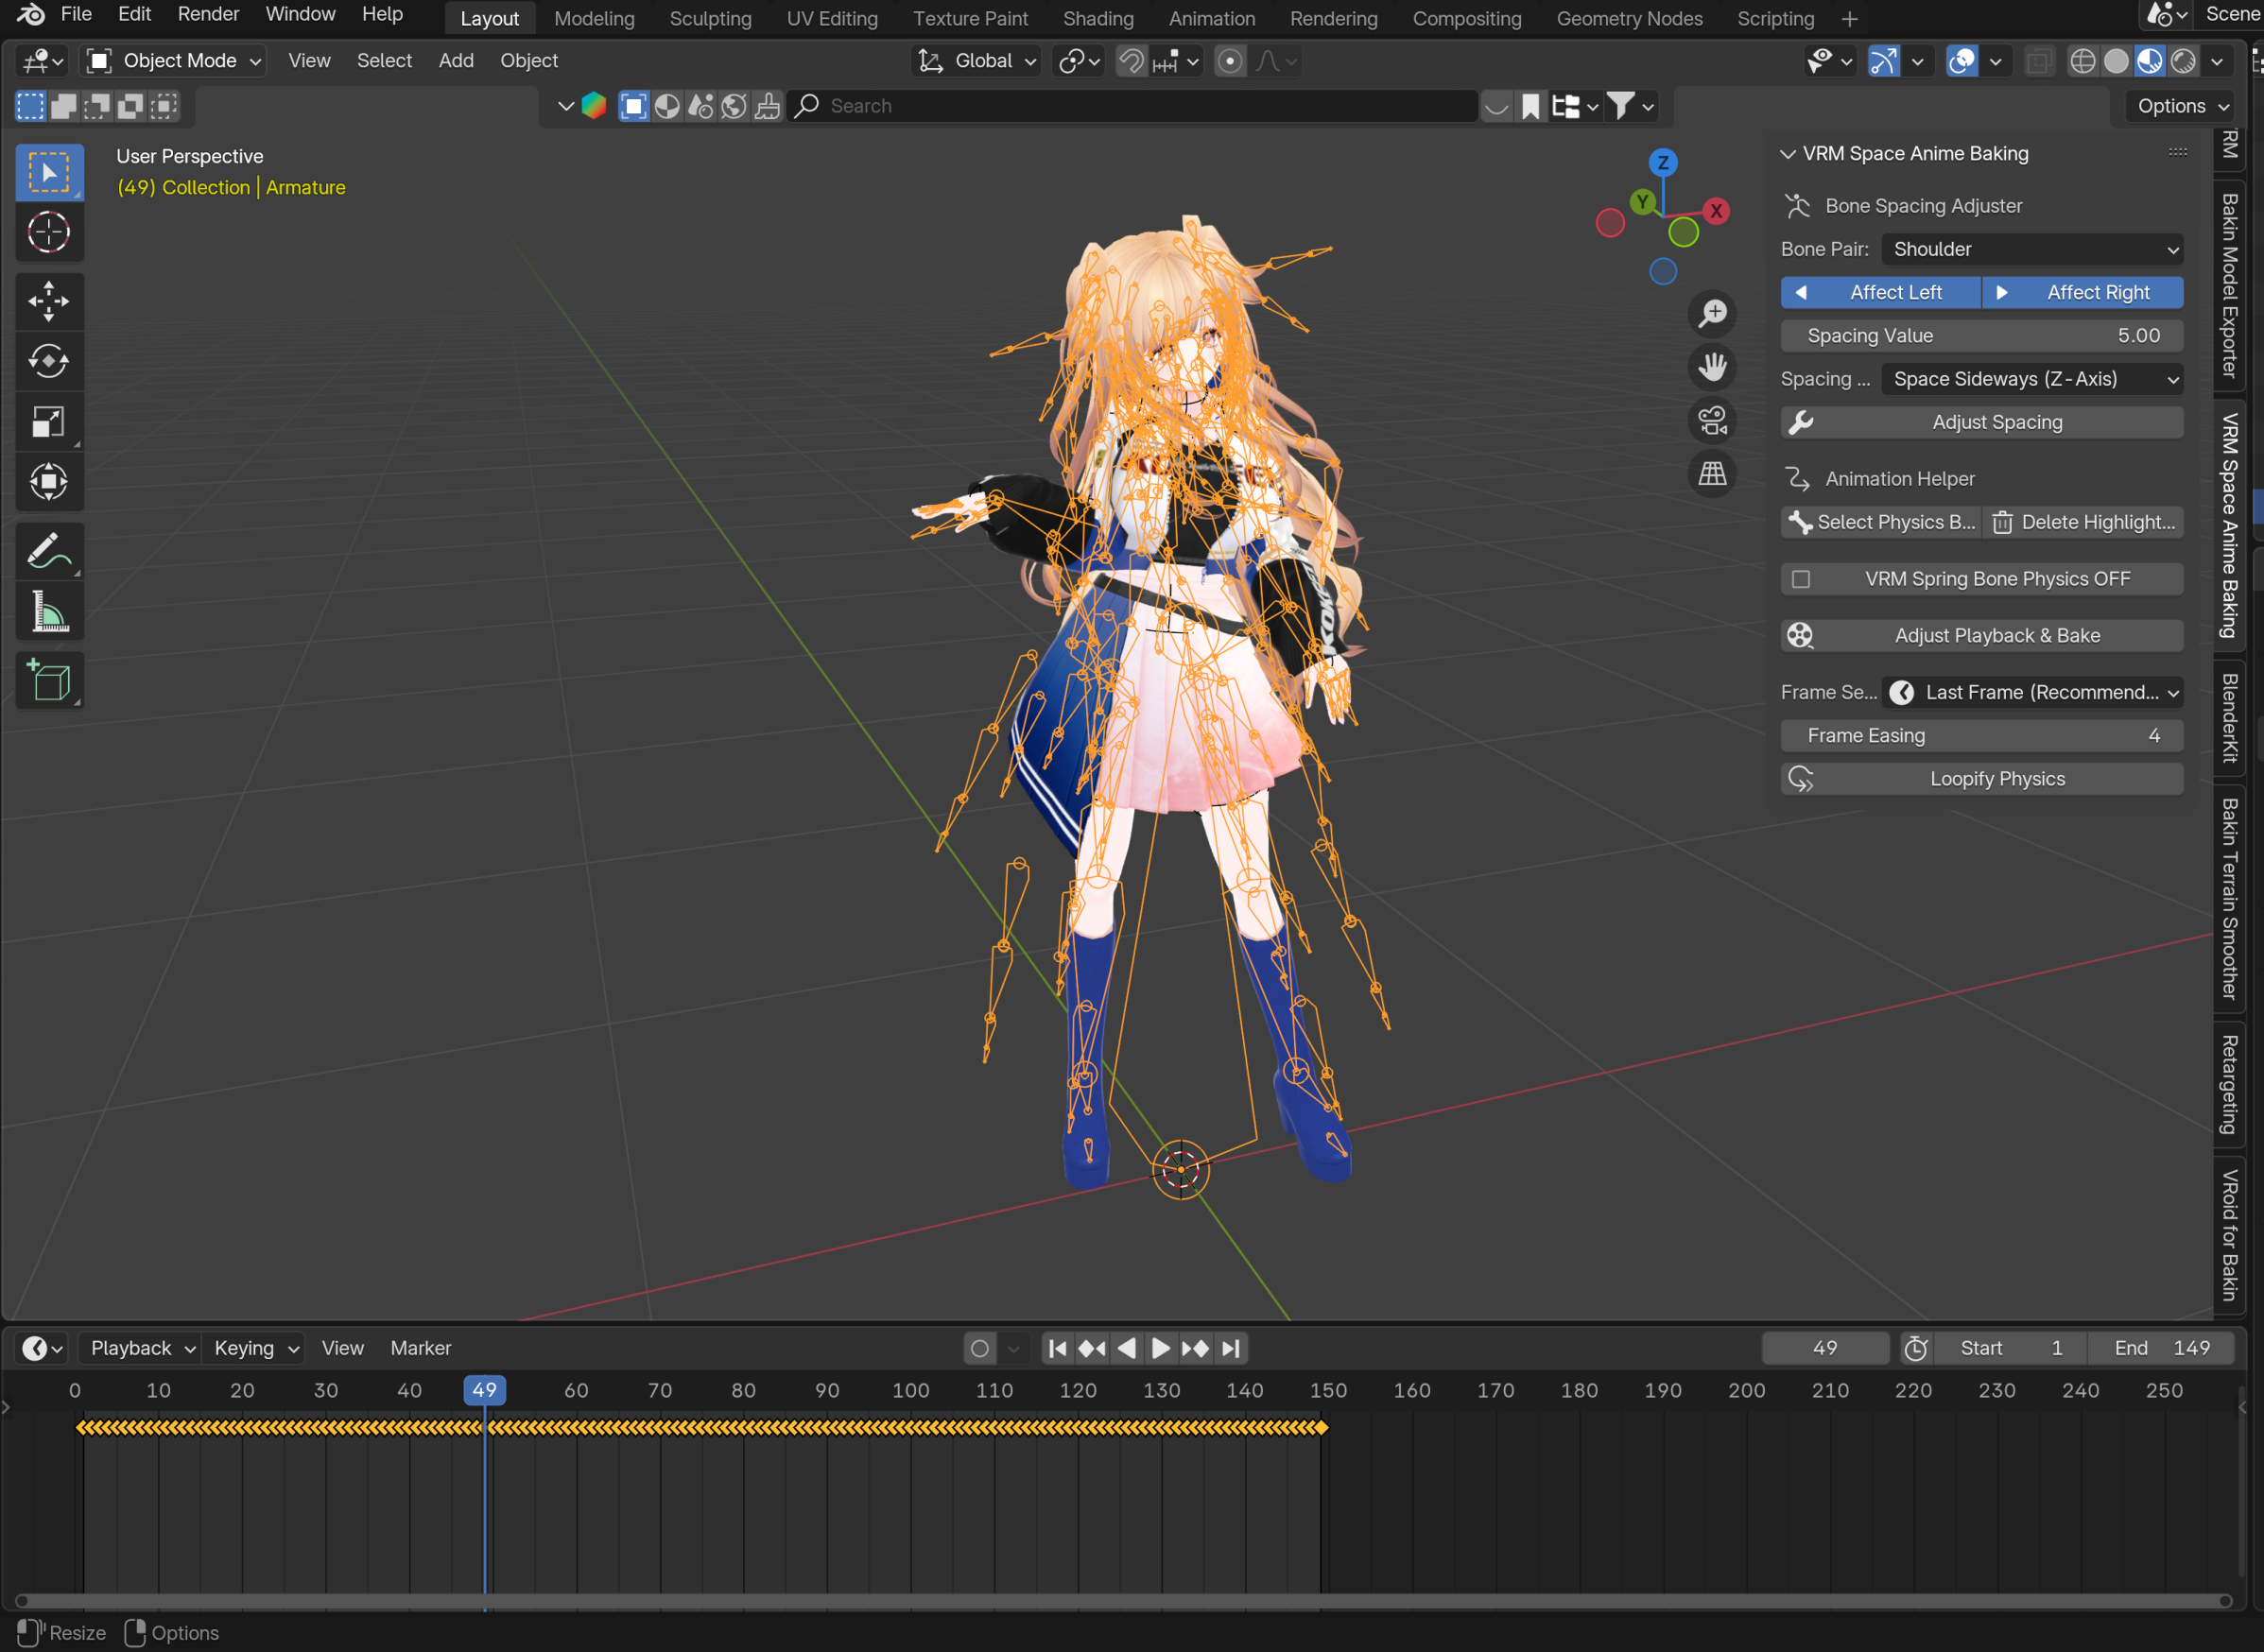Enable VRM Spring Bone Physics OFF checkbox
Image resolution: width=2264 pixels, height=1652 pixels.
click(1801, 579)
